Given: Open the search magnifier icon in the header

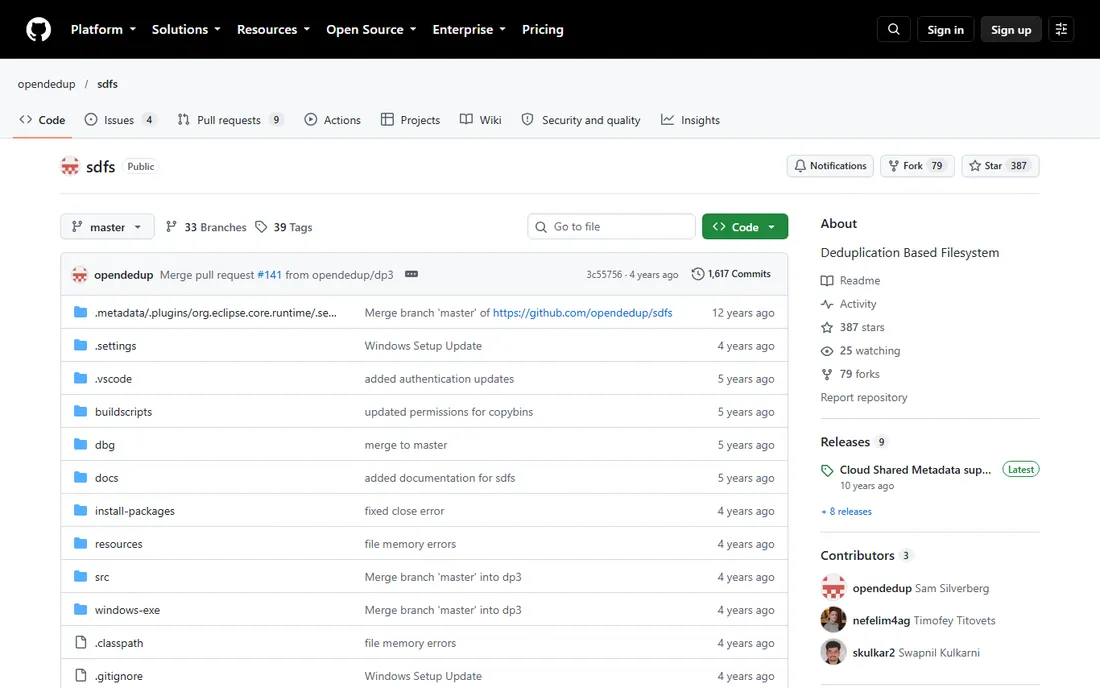Looking at the screenshot, I should click(894, 29).
